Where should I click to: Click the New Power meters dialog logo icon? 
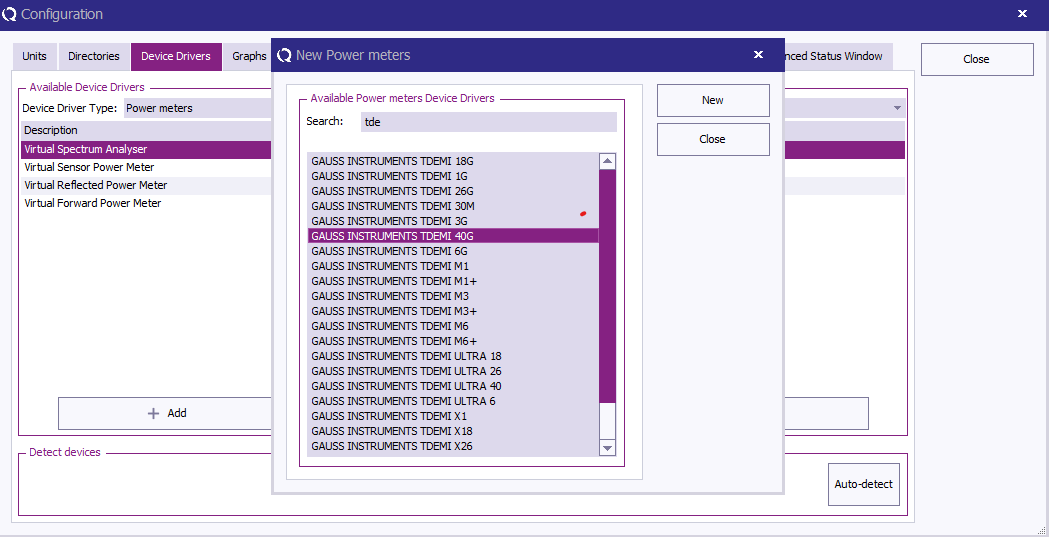point(284,55)
